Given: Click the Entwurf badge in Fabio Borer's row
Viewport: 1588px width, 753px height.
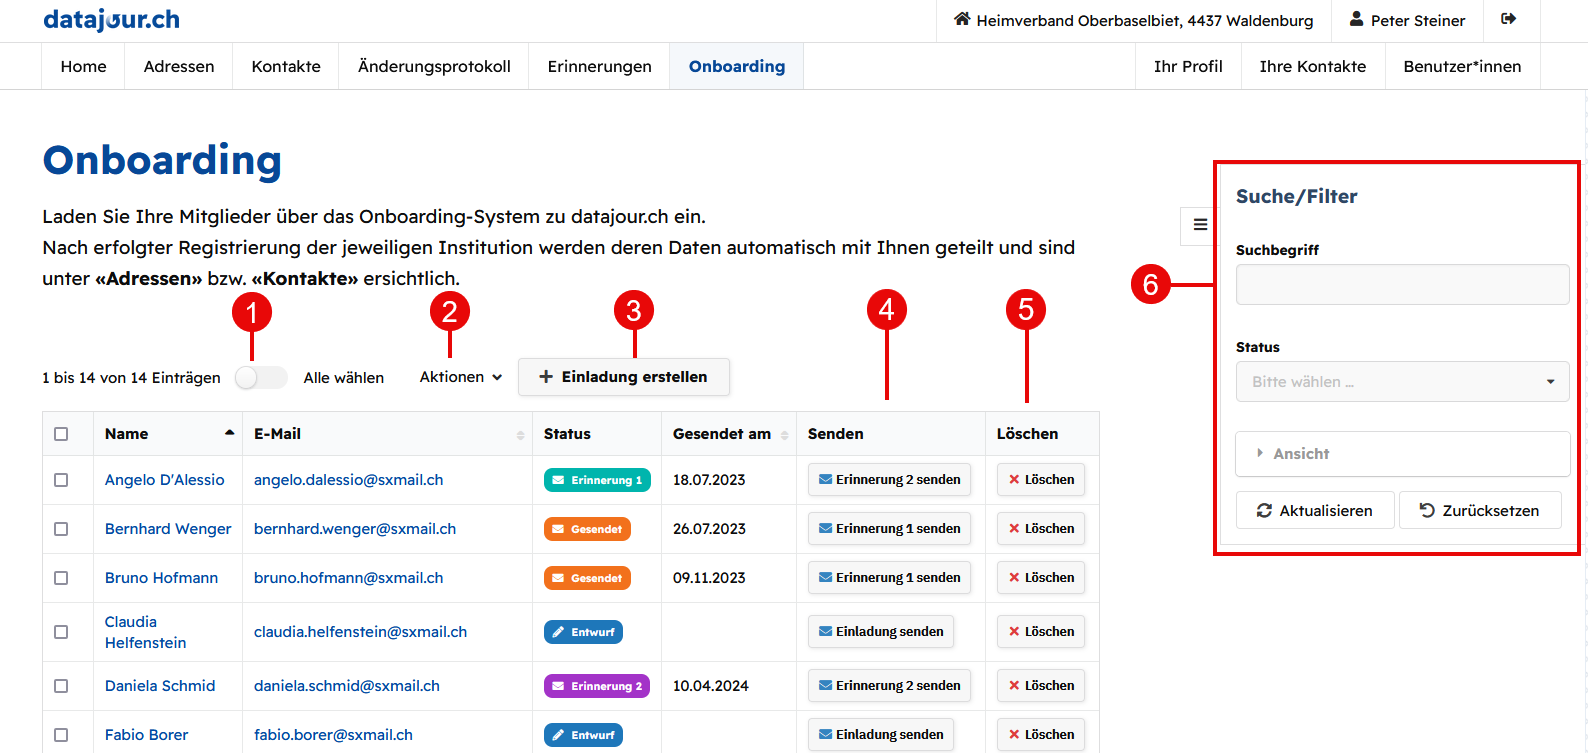Looking at the screenshot, I should (583, 735).
